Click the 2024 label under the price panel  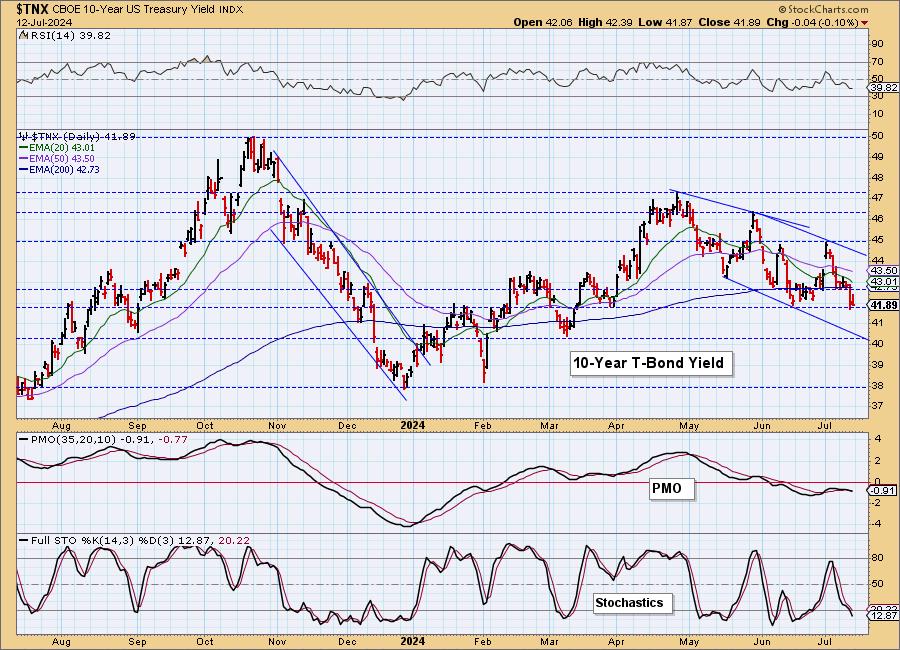pyautogui.click(x=412, y=425)
